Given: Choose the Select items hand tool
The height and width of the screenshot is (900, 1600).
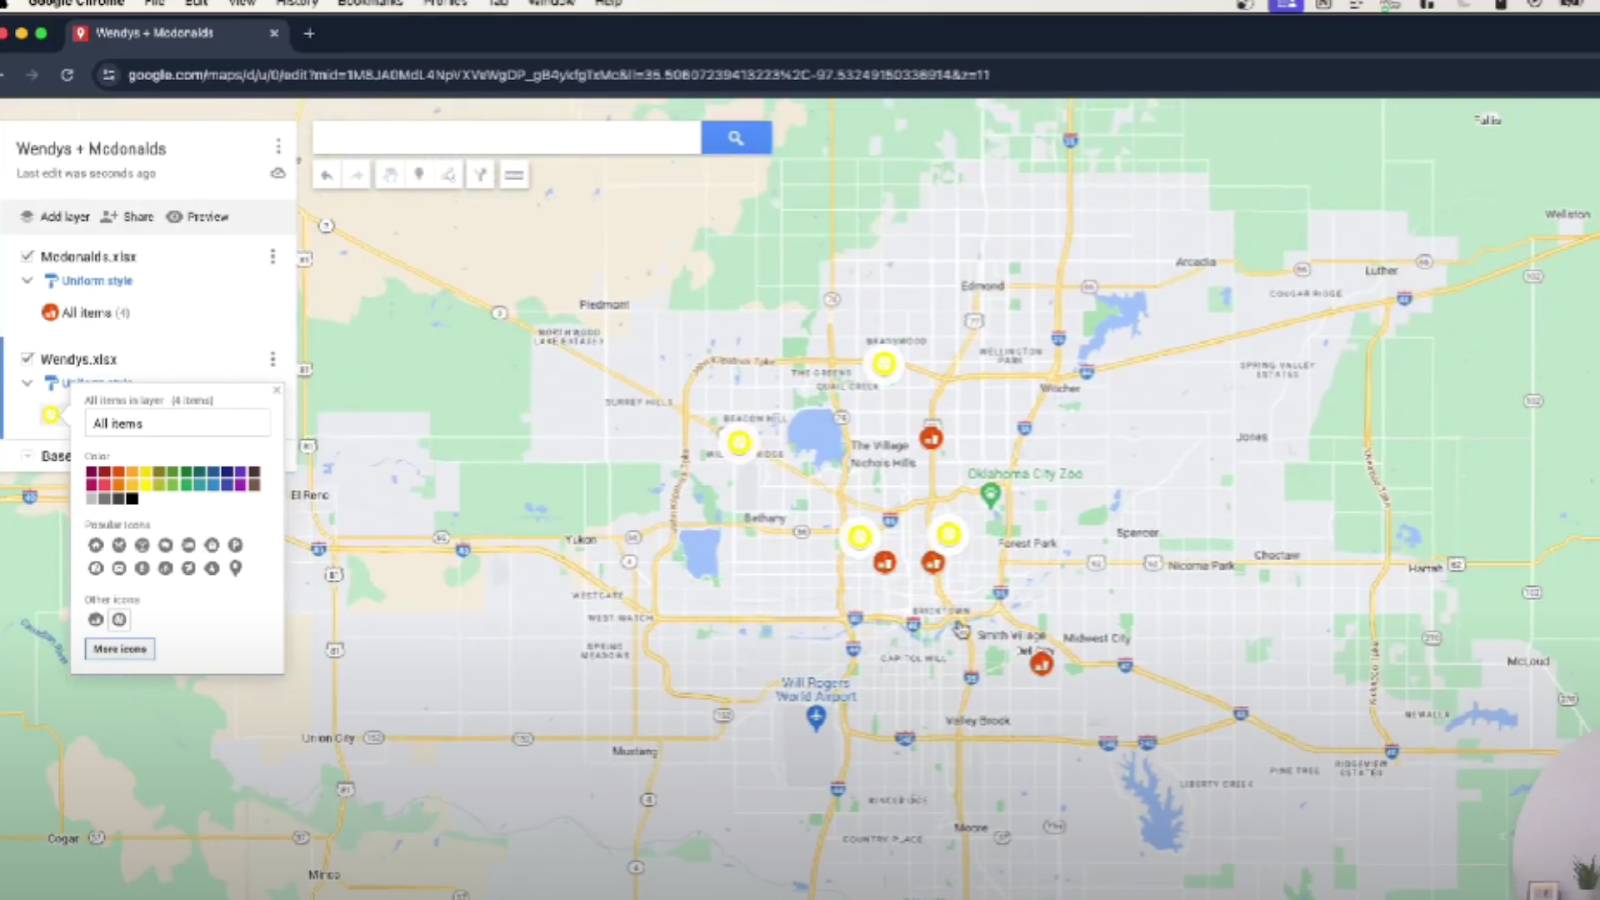Looking at the screenshot, I should tap(390, 175).
